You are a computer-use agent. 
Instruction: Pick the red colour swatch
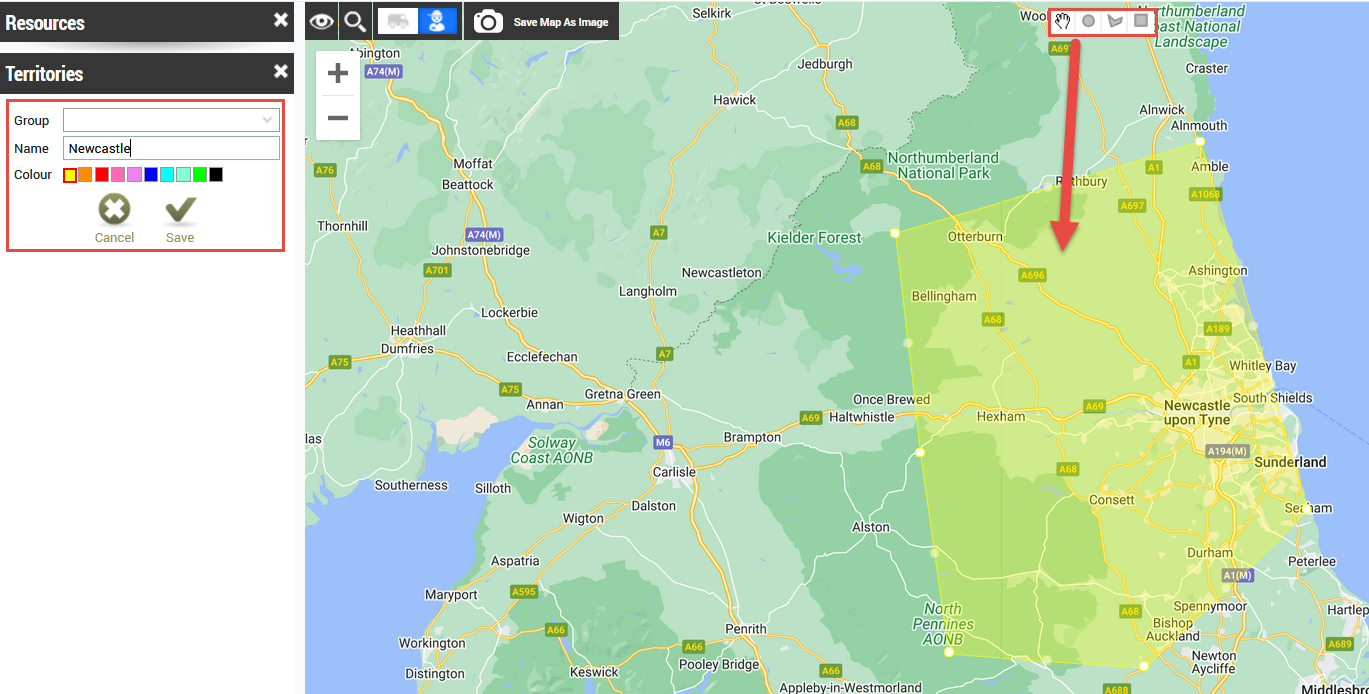tap(102, 175)
